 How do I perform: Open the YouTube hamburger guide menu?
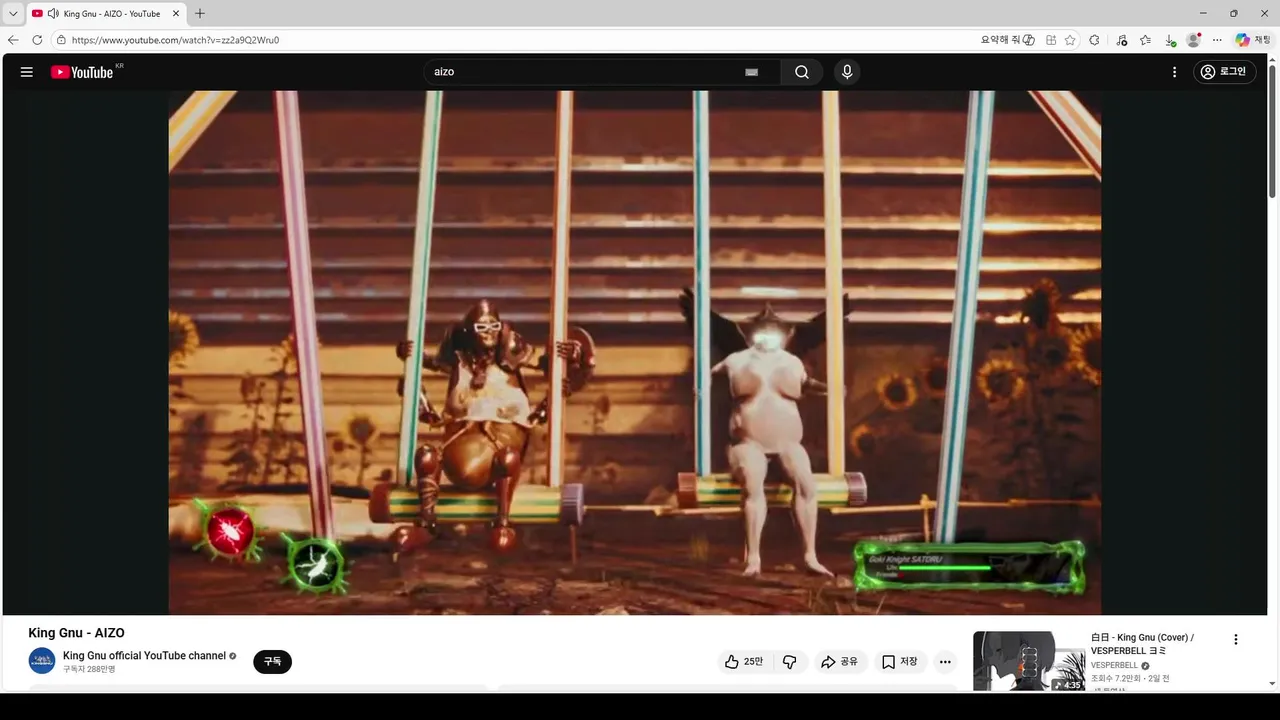click(x=27, y=72)
